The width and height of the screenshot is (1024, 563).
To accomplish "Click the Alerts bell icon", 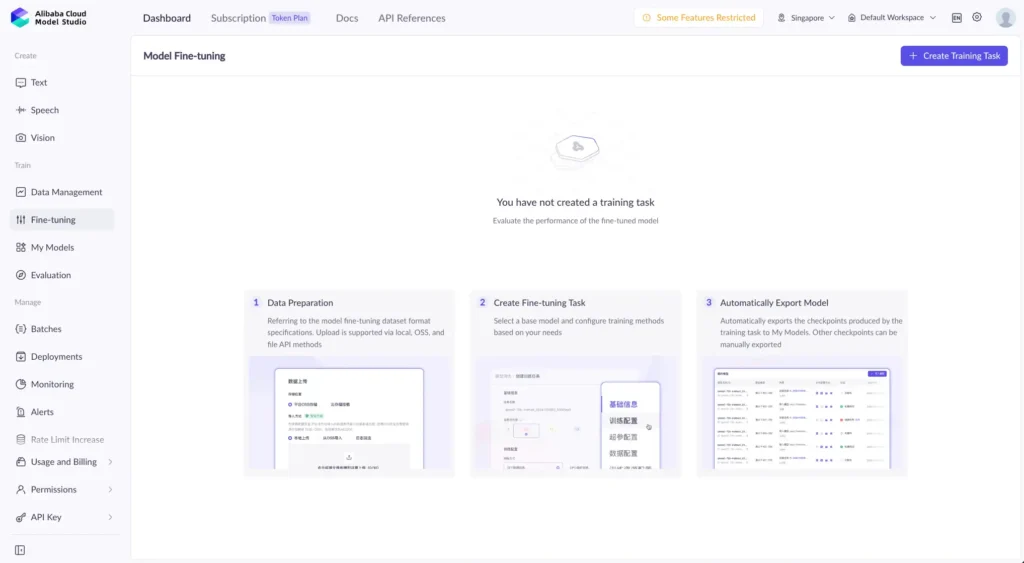I will pos(21,412).
